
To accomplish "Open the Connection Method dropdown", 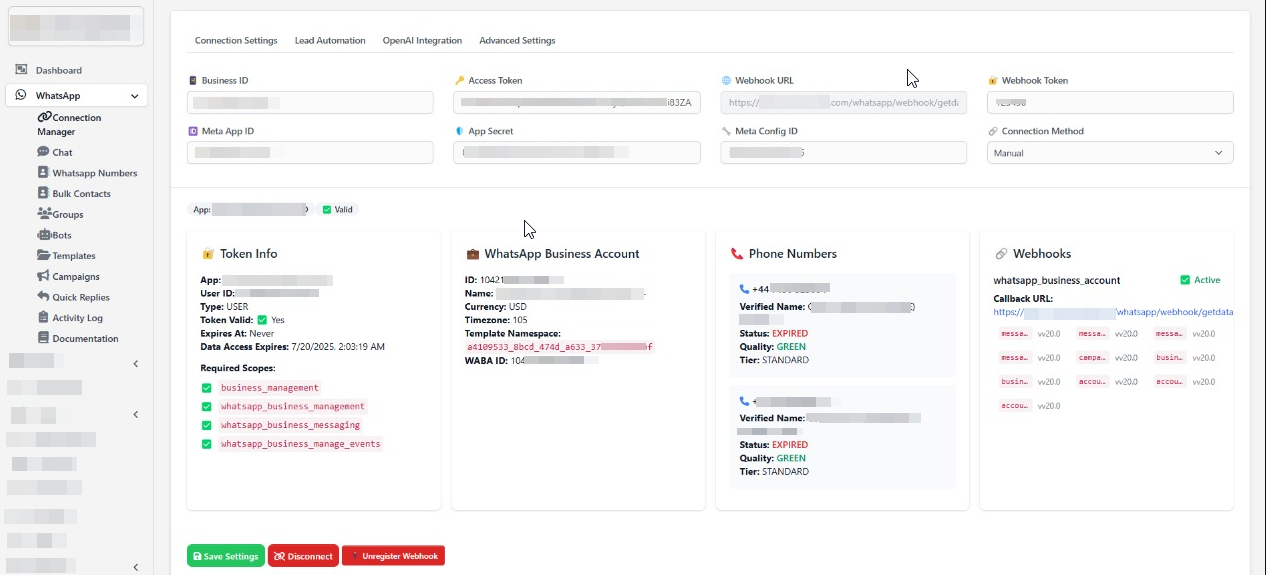I will click(x=1109, y=153).
